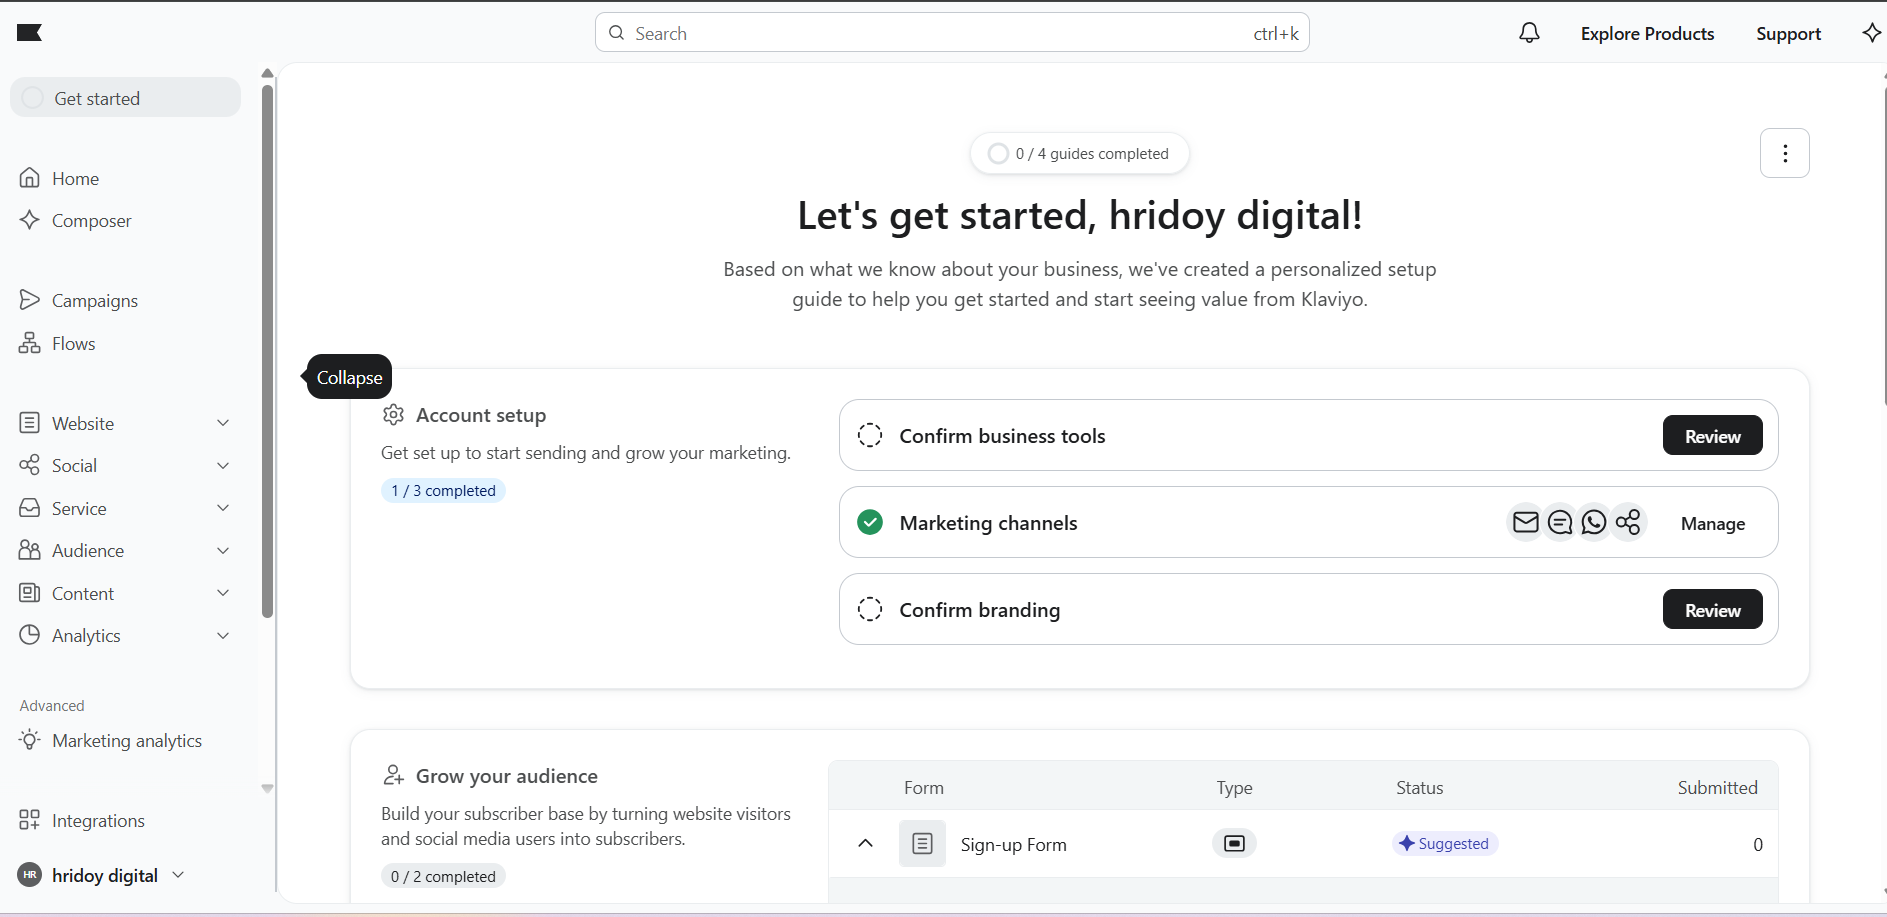Toggle the Confirm branding status circle
The height and width of the screenshot is (917, 1887).
point(870,609)
